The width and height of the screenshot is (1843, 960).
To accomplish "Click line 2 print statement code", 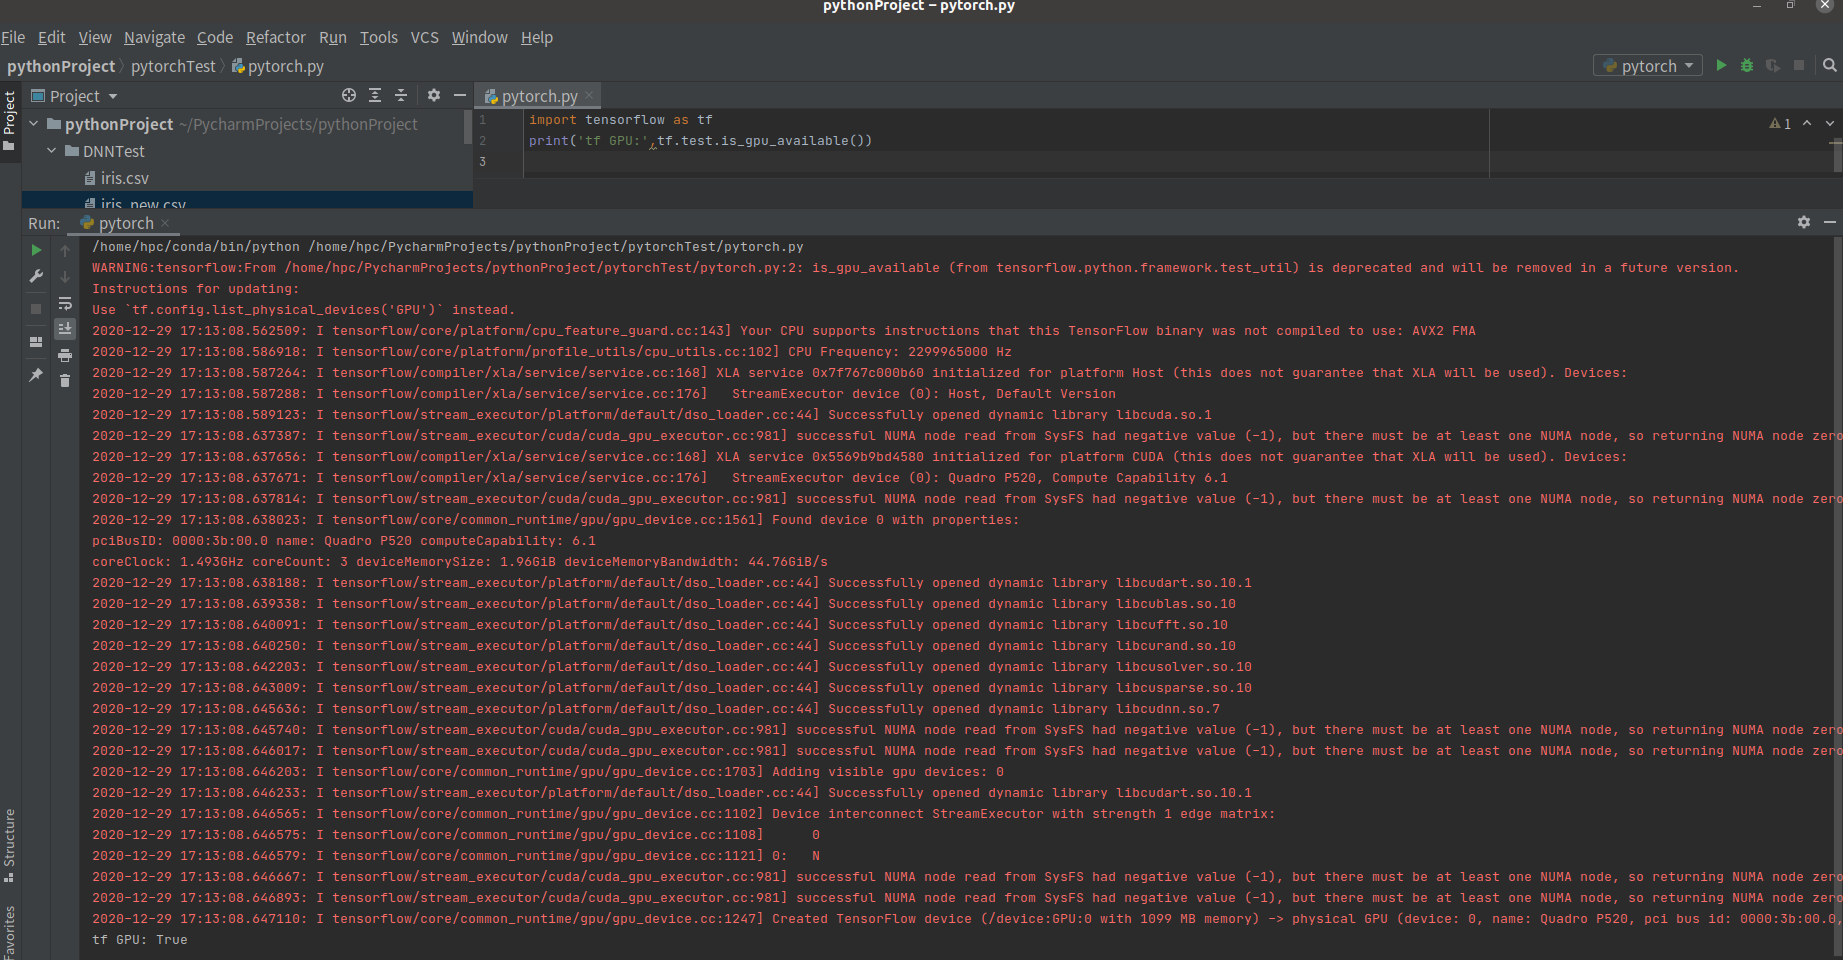I will 700,141.
